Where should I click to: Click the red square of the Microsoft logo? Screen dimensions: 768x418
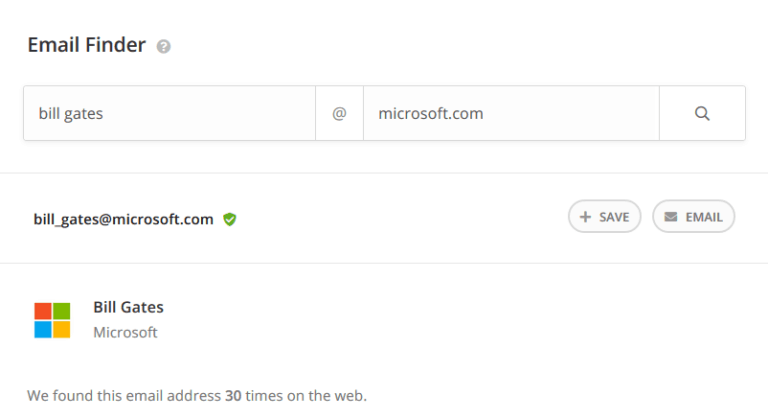(x=43, y=311)
